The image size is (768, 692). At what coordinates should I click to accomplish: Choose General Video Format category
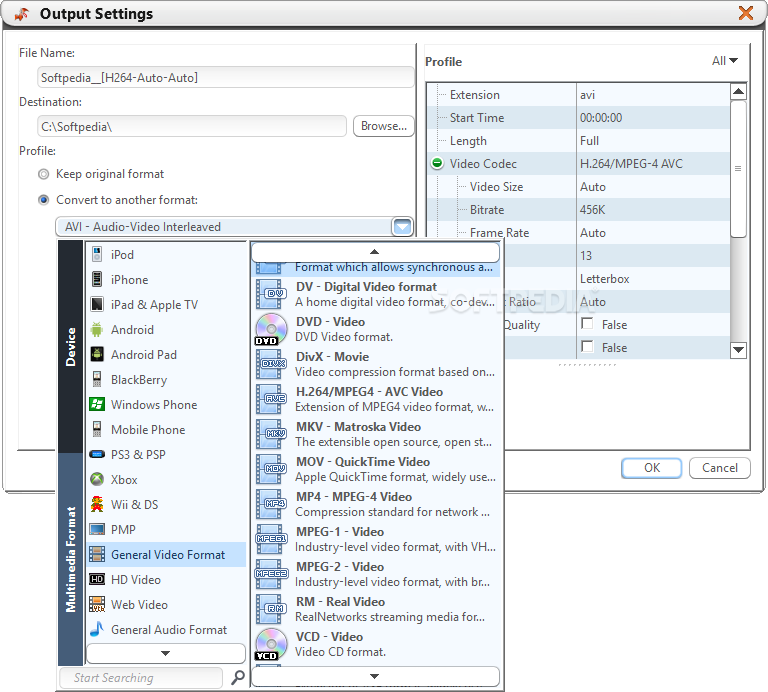click(x=166, y=554)
